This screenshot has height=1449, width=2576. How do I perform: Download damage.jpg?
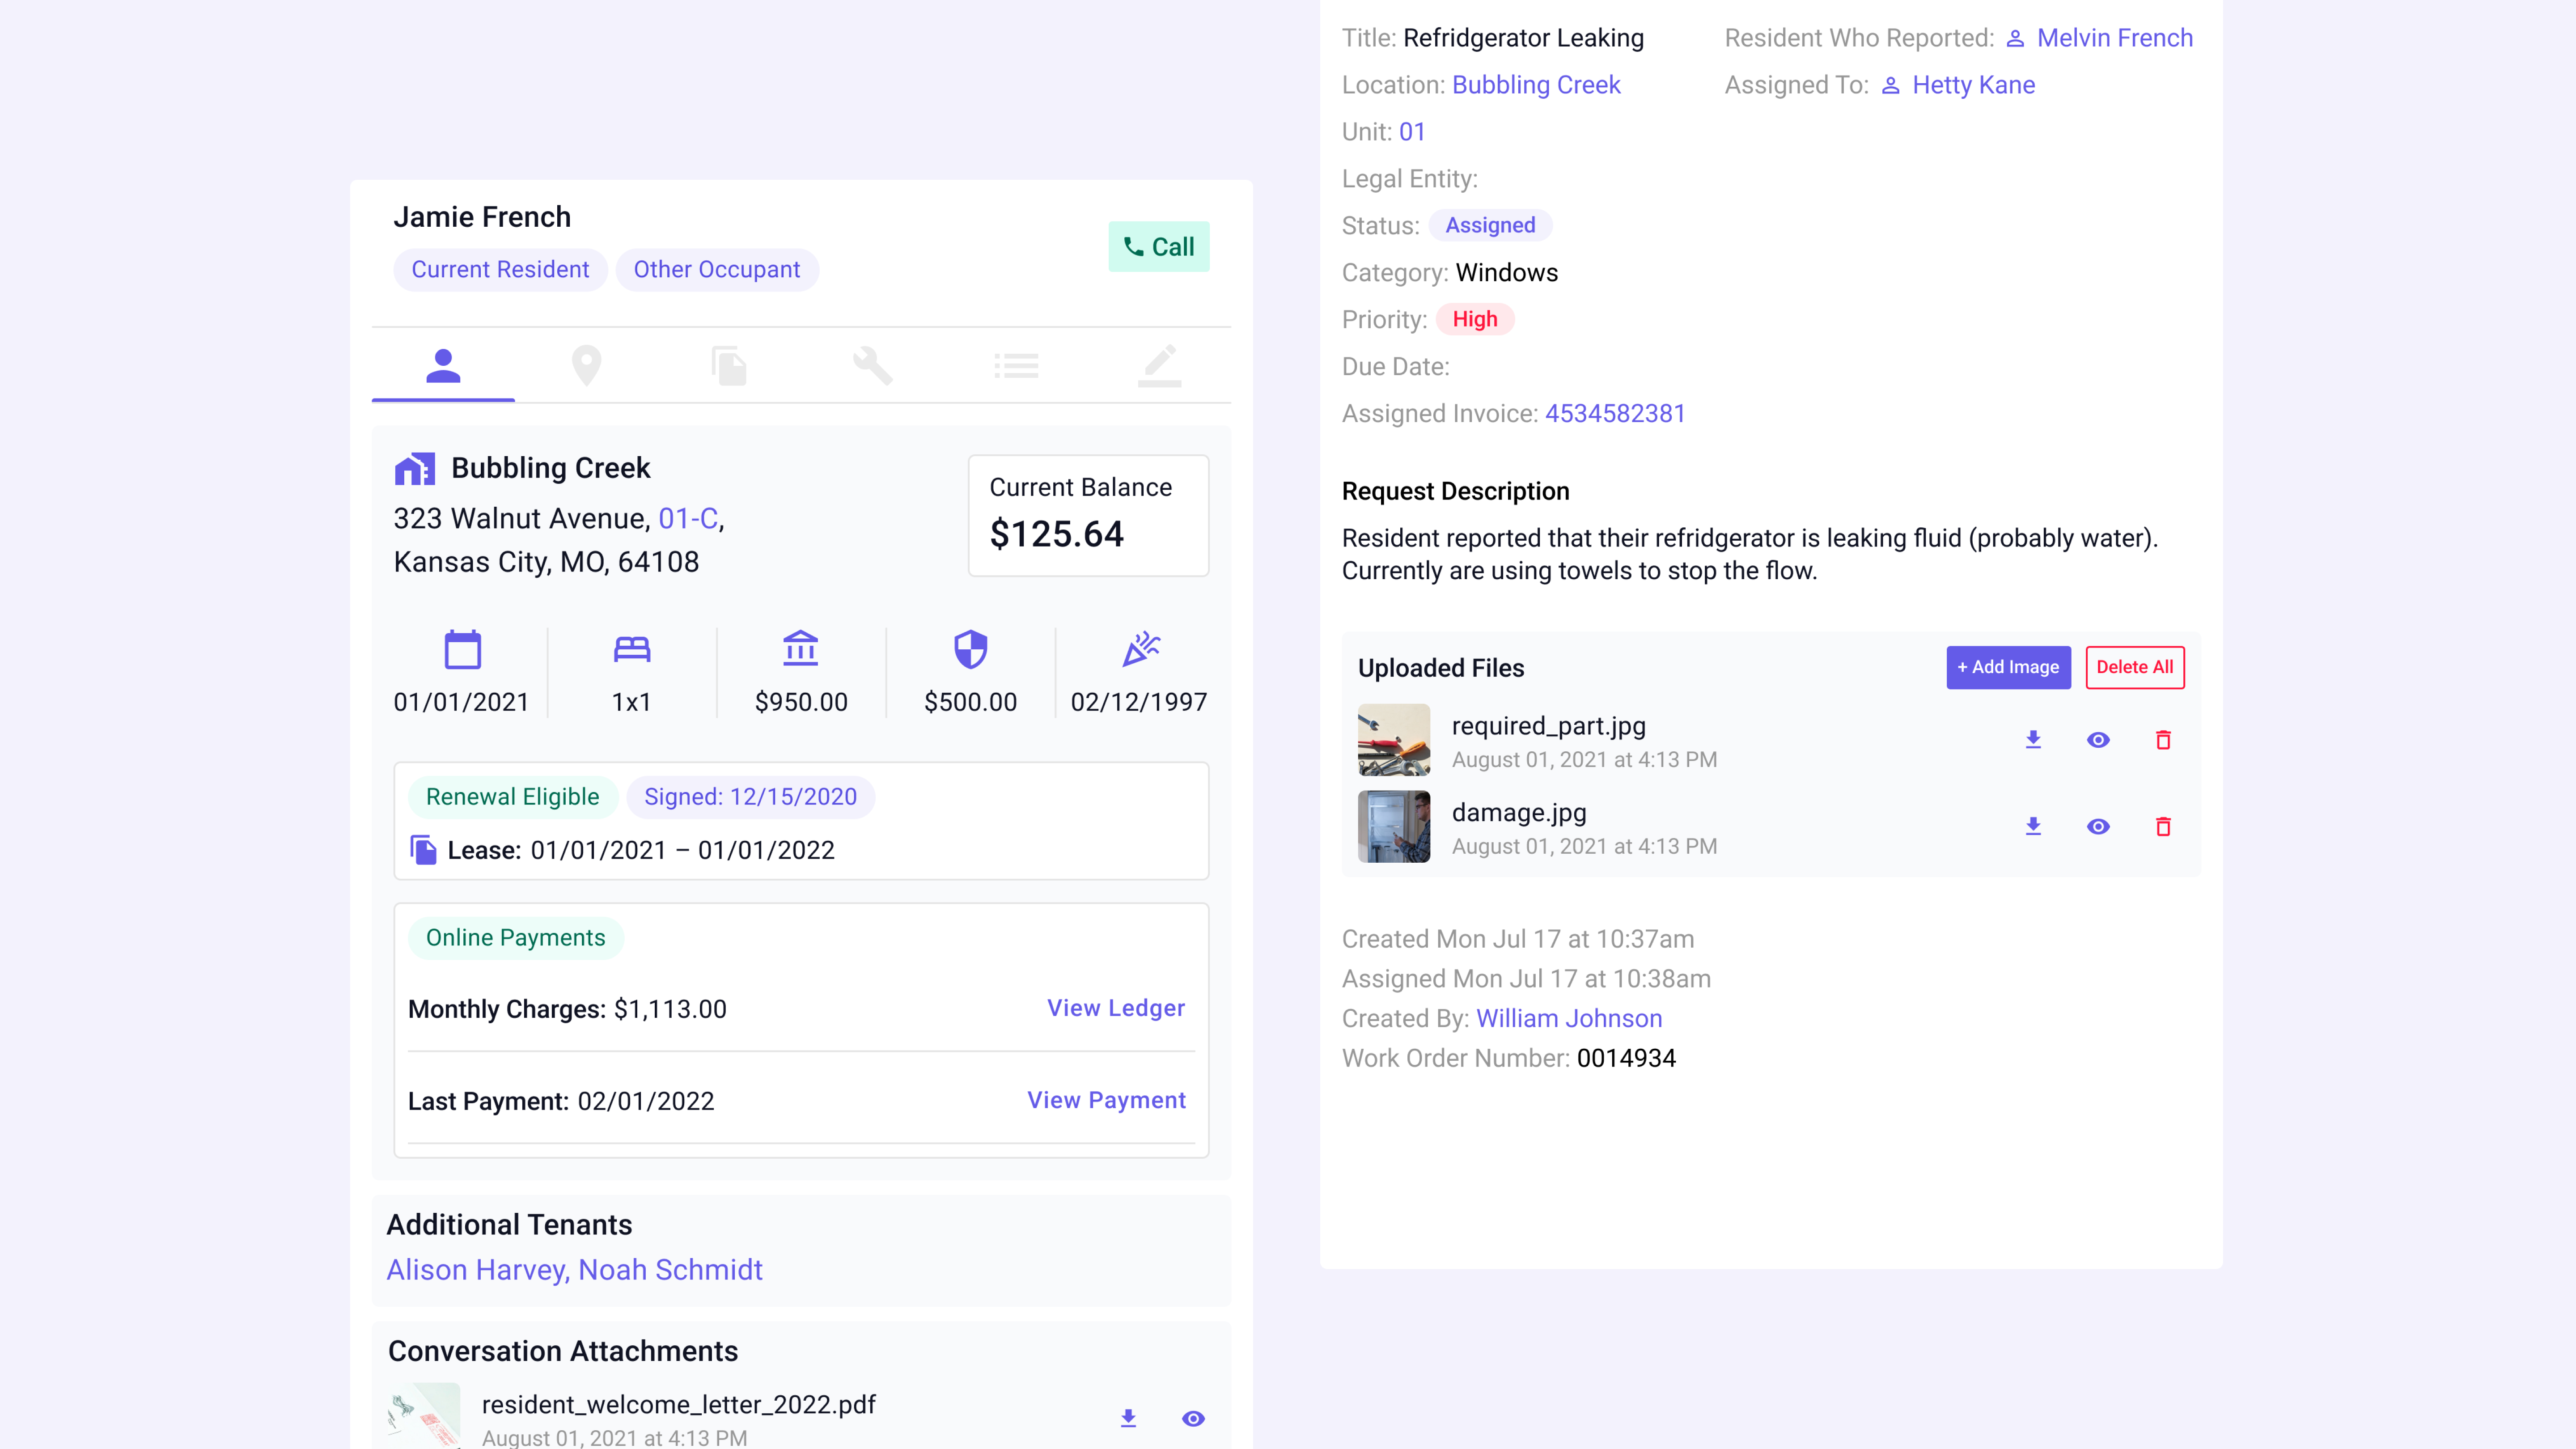point(2033,826)
